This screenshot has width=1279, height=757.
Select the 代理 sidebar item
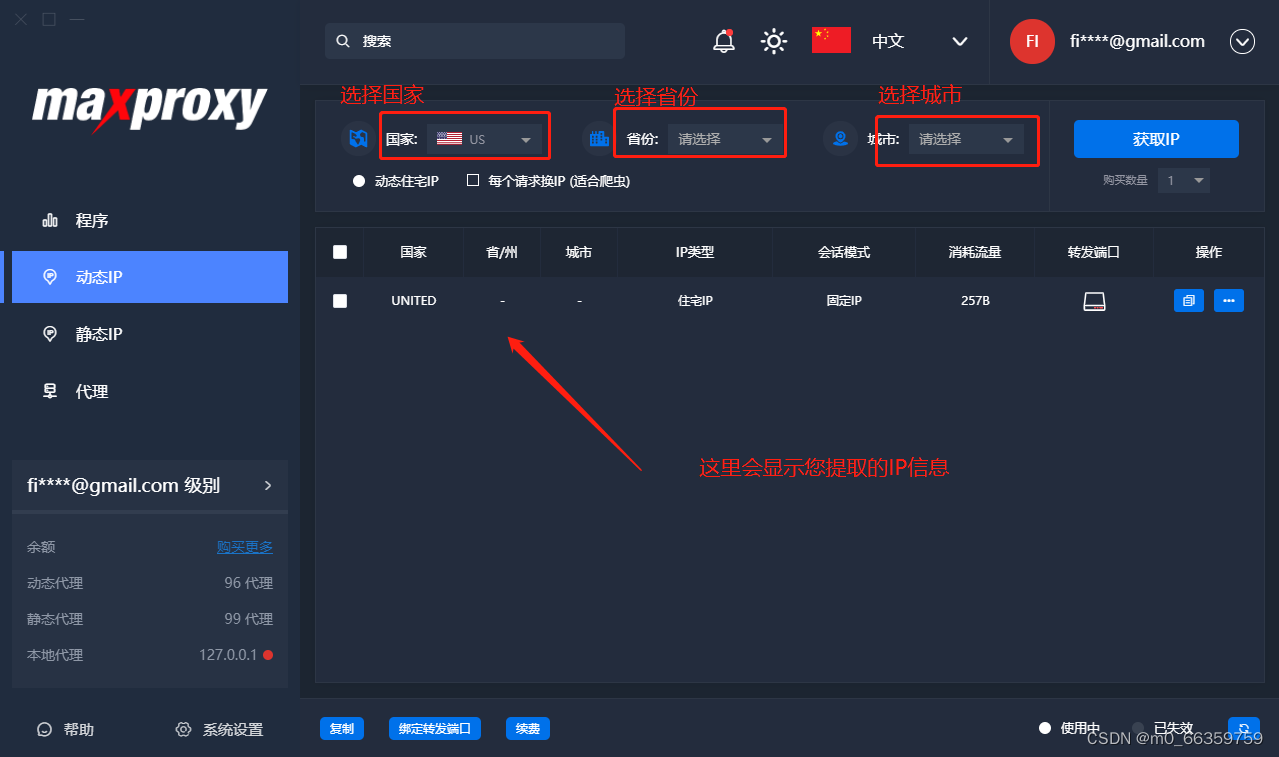(90, 391)
